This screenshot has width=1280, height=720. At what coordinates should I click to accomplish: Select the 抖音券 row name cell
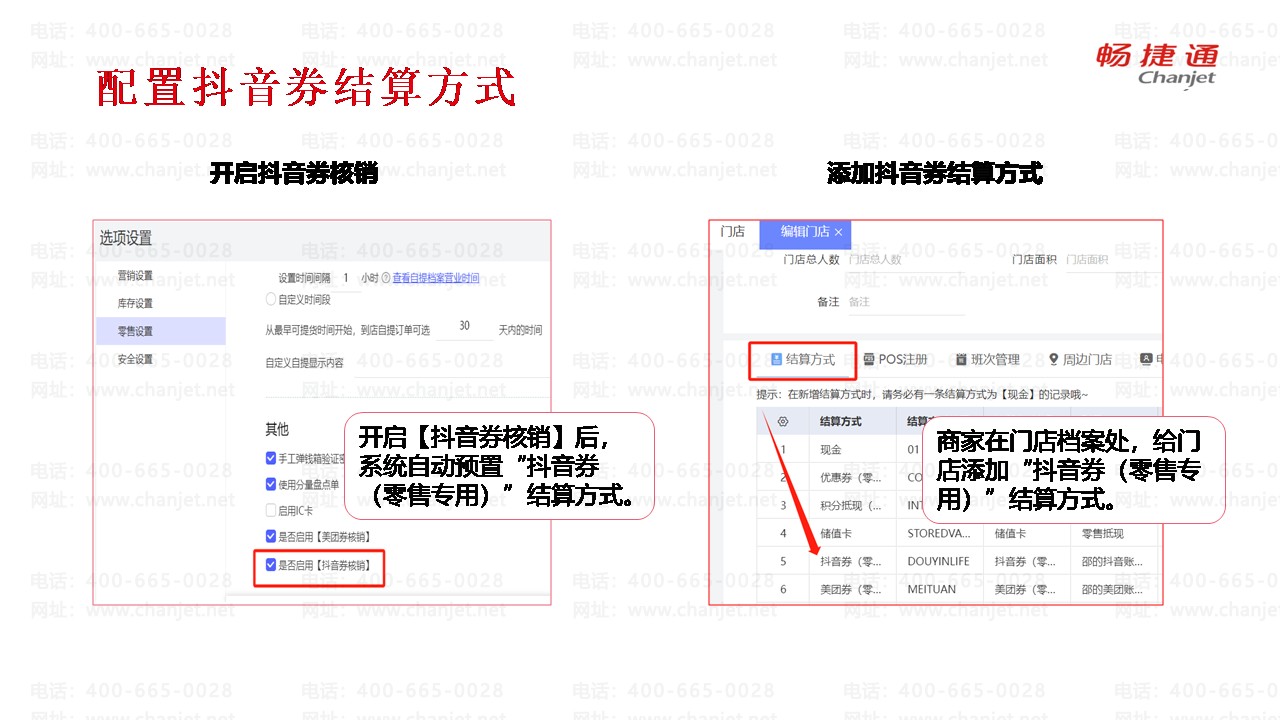(x=852, y=562)
